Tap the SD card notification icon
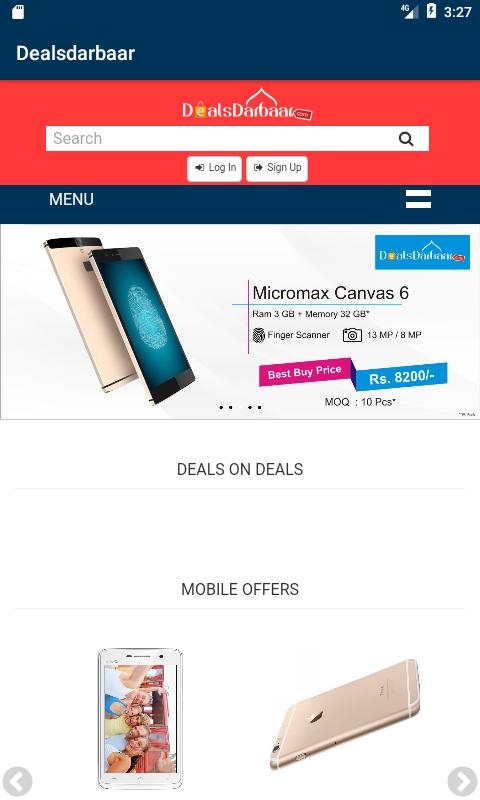 point(18,12)
